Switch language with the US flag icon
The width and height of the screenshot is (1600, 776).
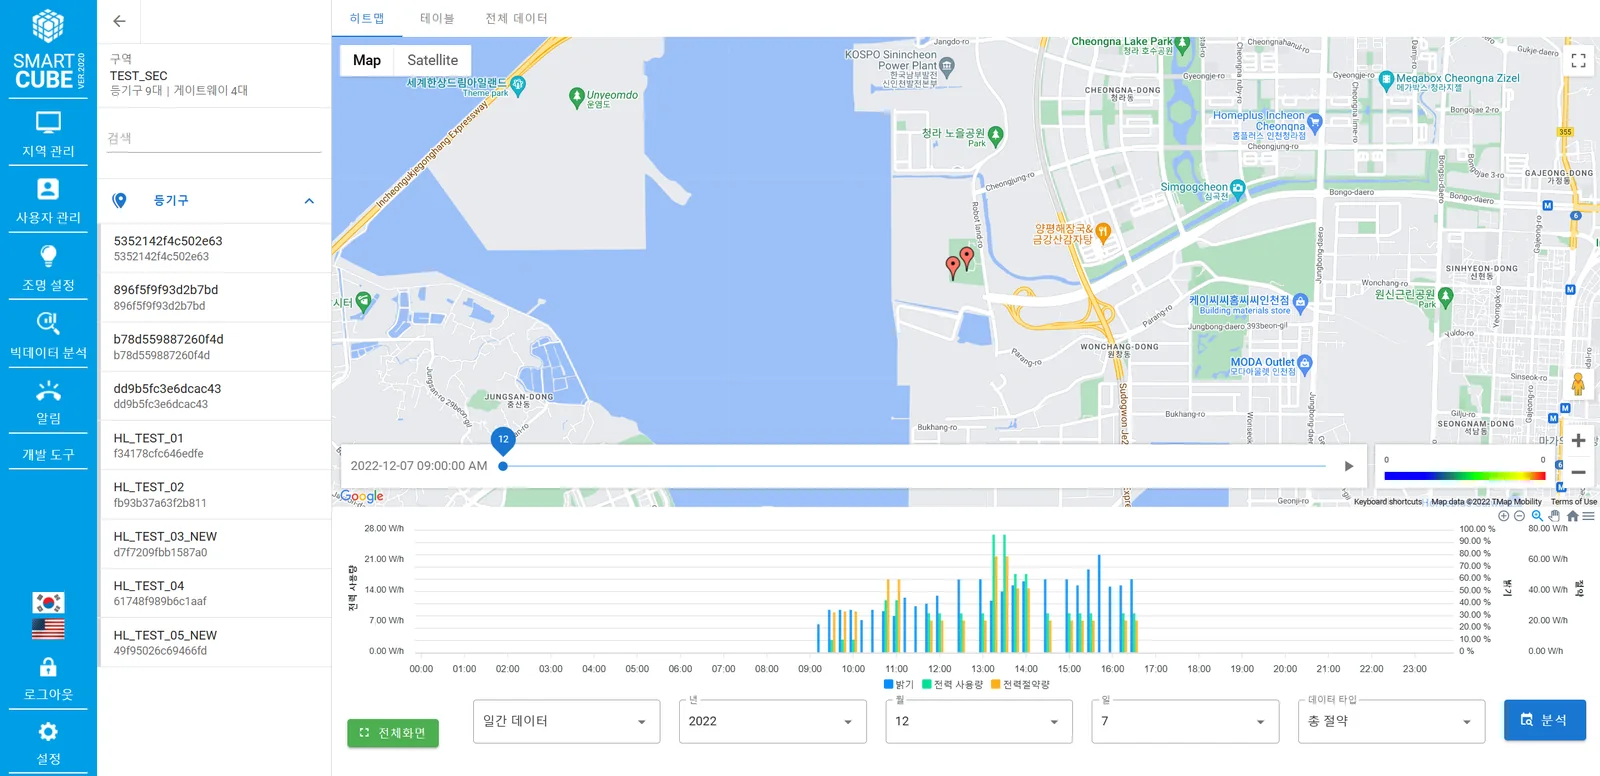(48, 628)
